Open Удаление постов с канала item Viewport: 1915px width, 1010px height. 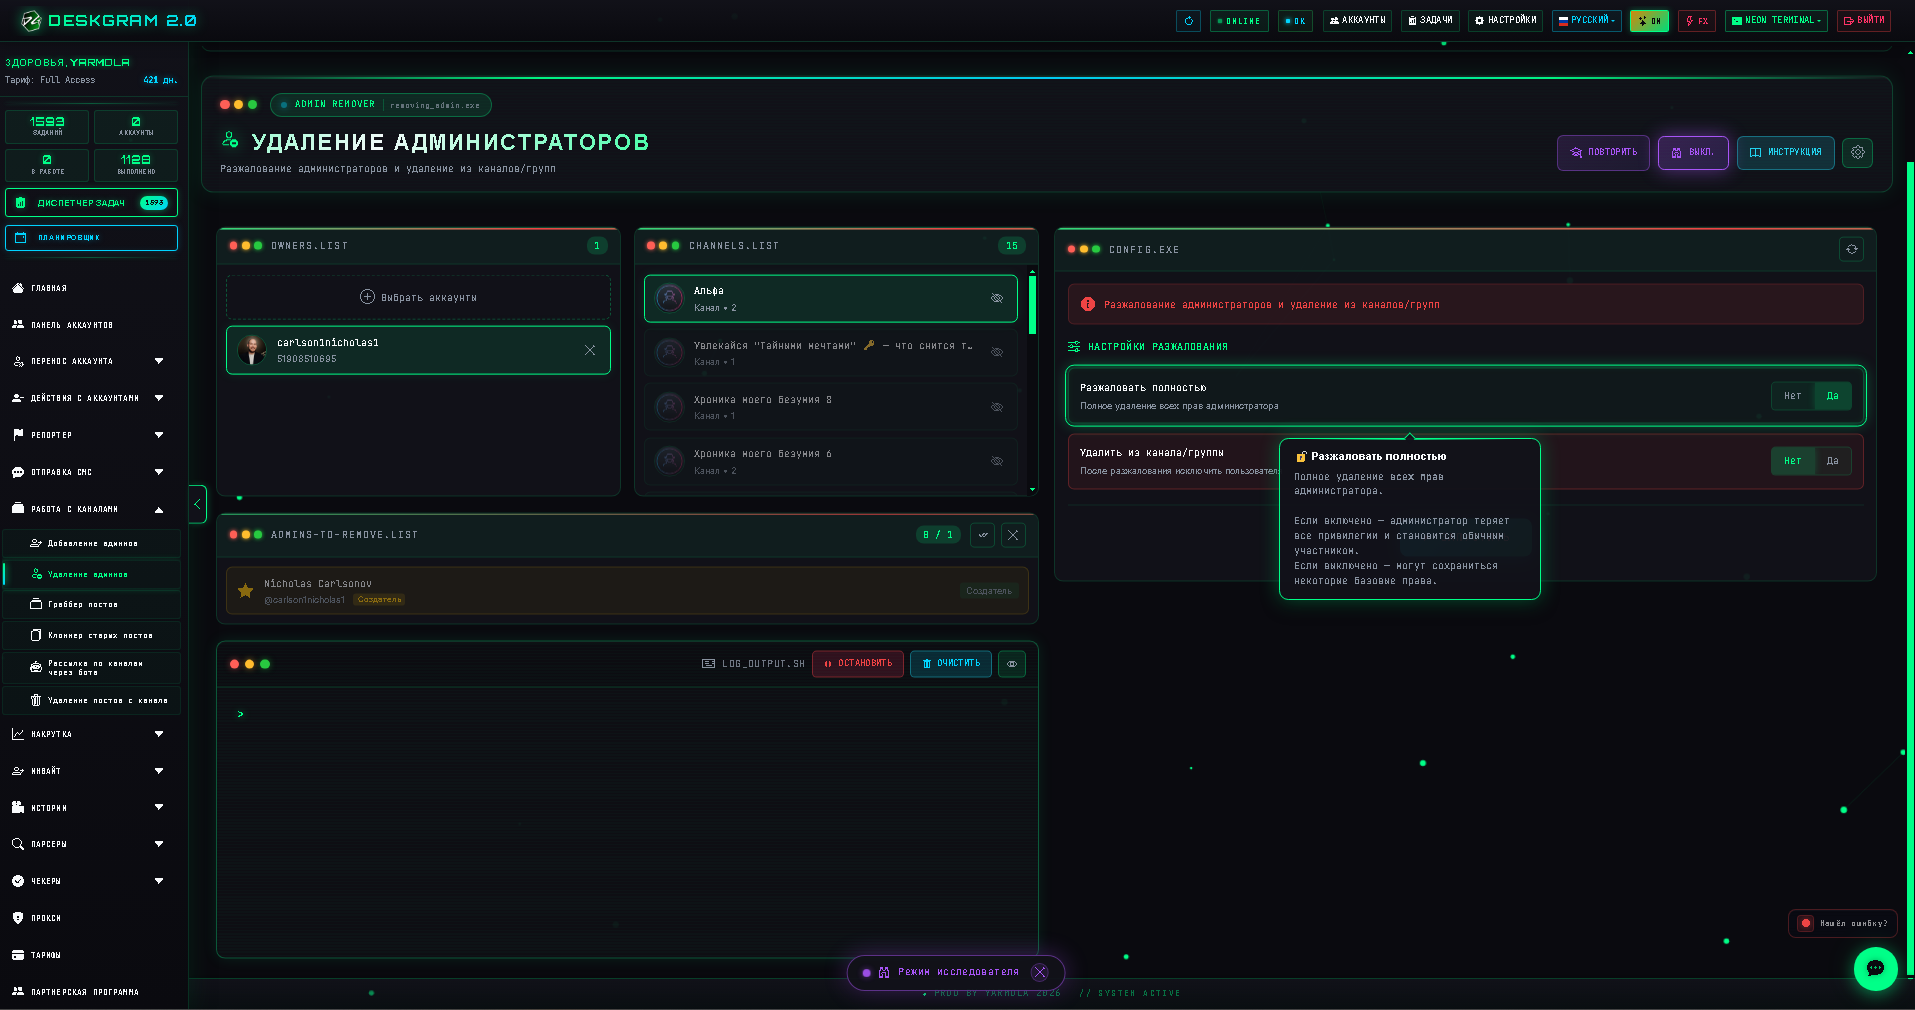tap(92, 700)
